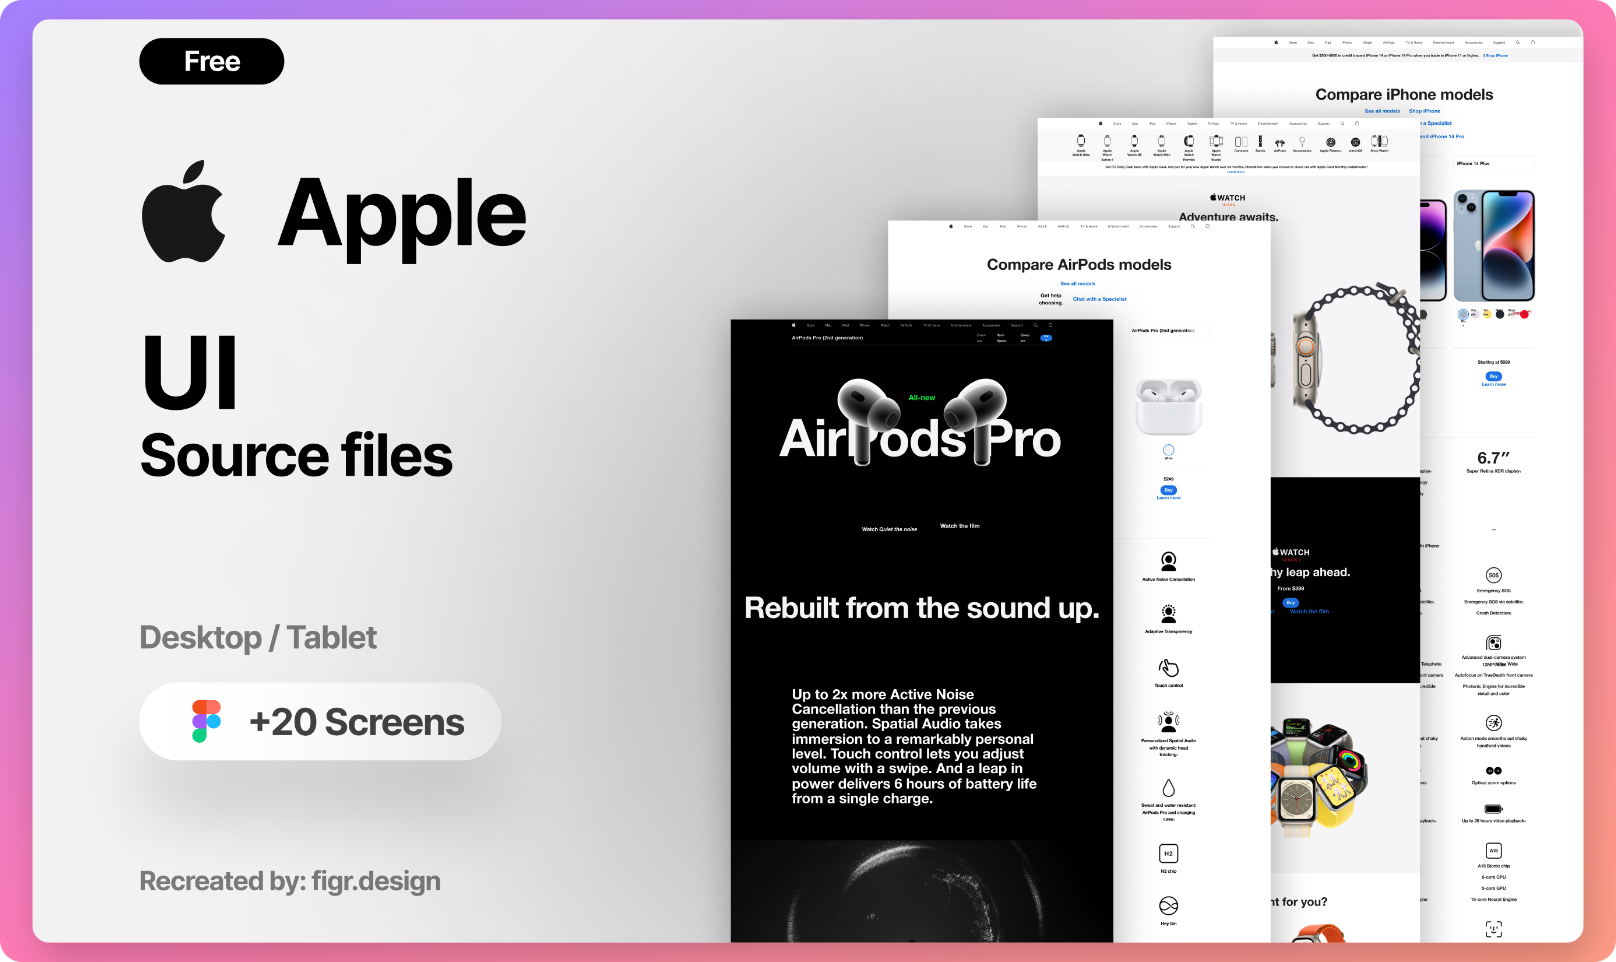The height and width of the screenshot is (962, 1616).
Task: Click the dual-camera system icon
Action: tap(1493, 643)
